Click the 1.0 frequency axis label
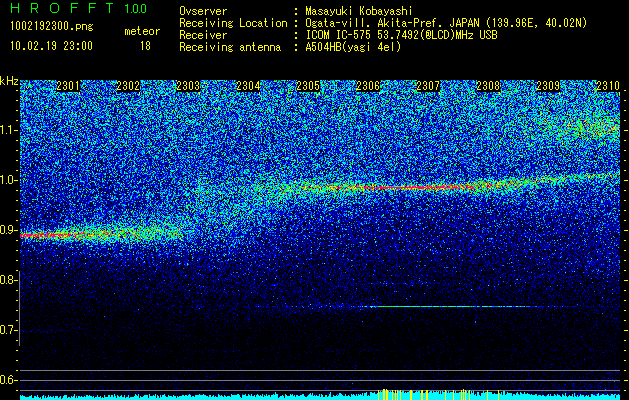 [7, 180]
